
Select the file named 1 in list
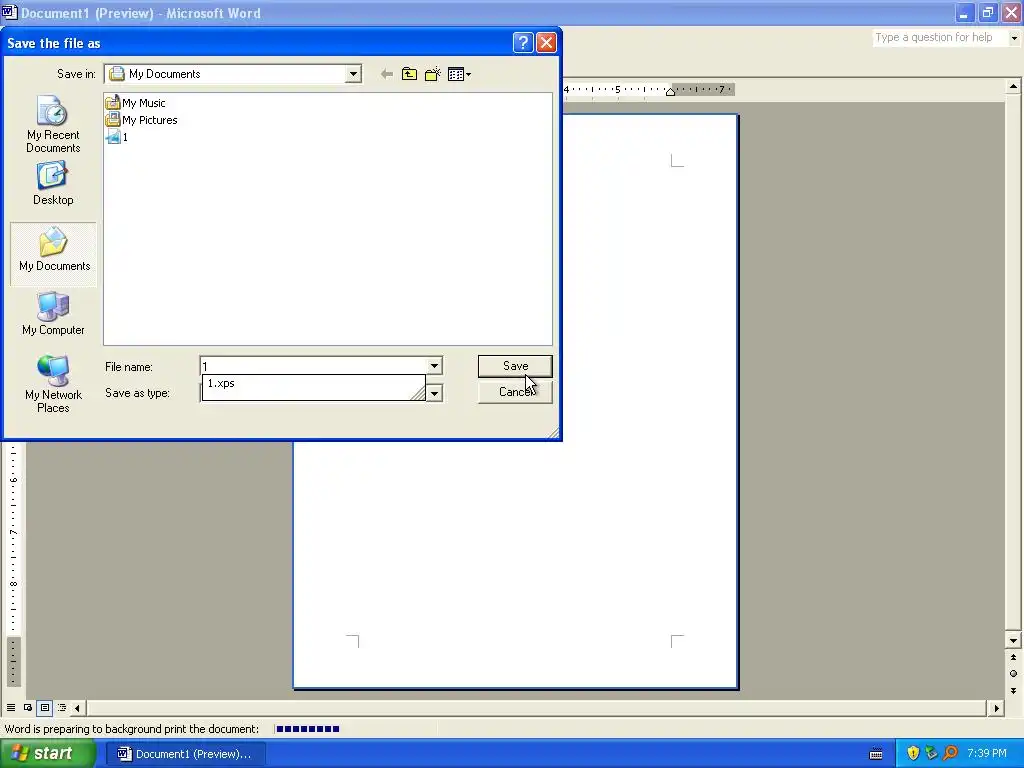click(x=118, y=137)
